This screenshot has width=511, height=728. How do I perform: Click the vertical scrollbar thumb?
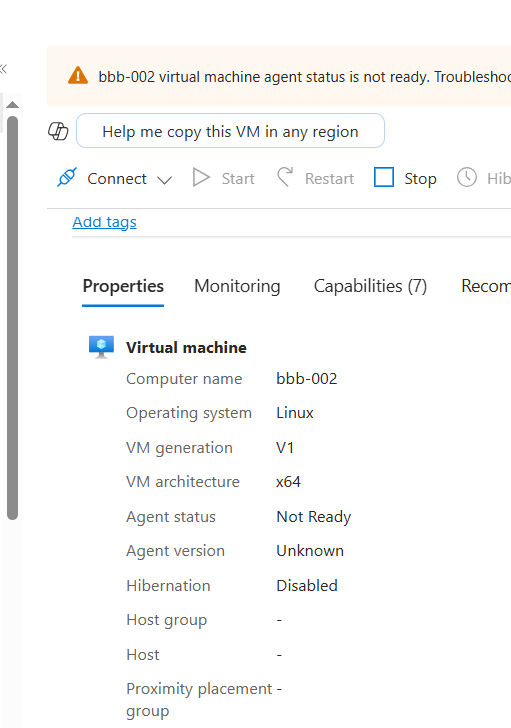[13, 318]
